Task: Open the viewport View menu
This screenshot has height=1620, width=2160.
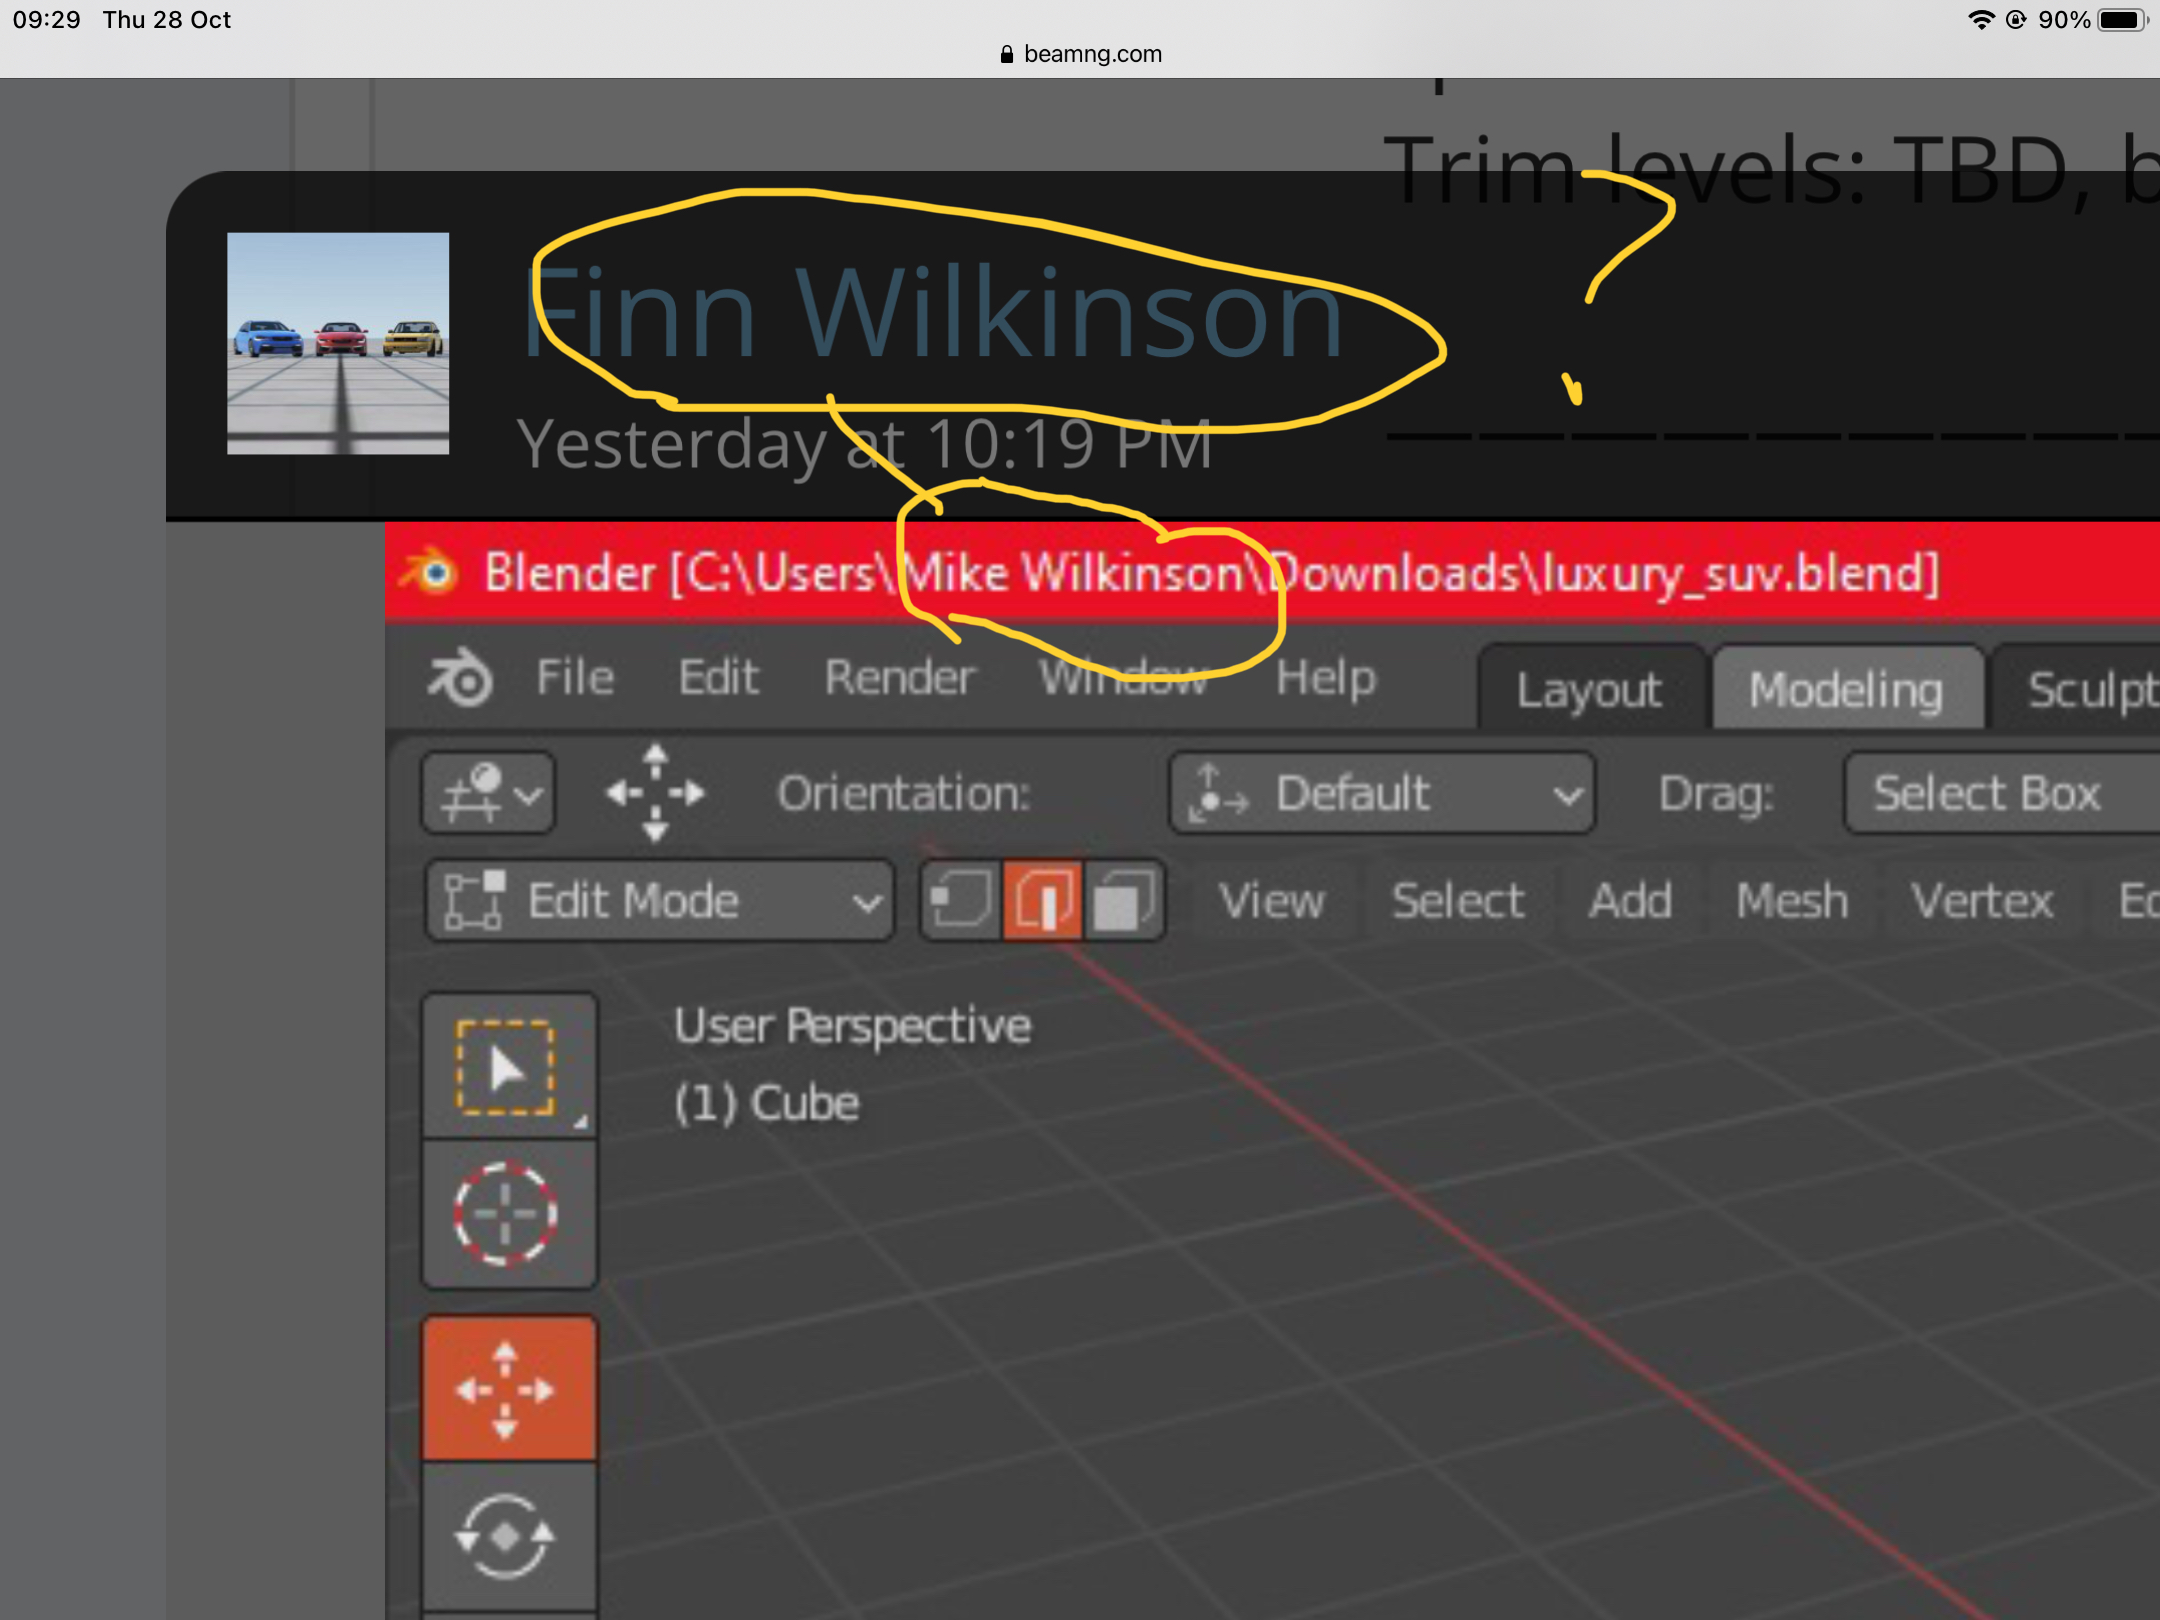Action: click(x=1271, y=900)
